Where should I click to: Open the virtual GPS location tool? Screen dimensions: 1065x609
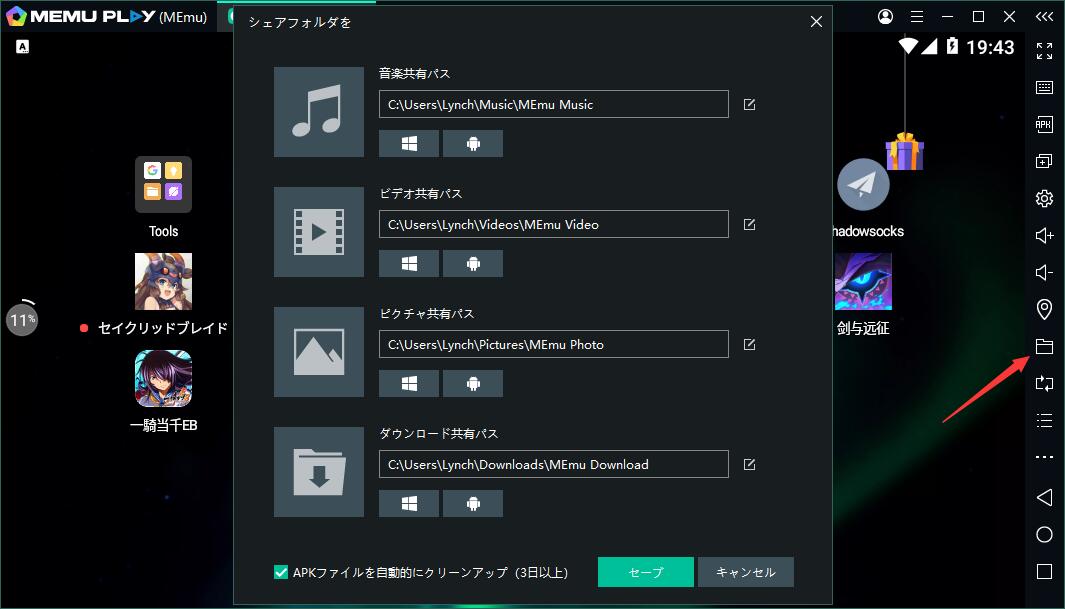point(1044,309)
